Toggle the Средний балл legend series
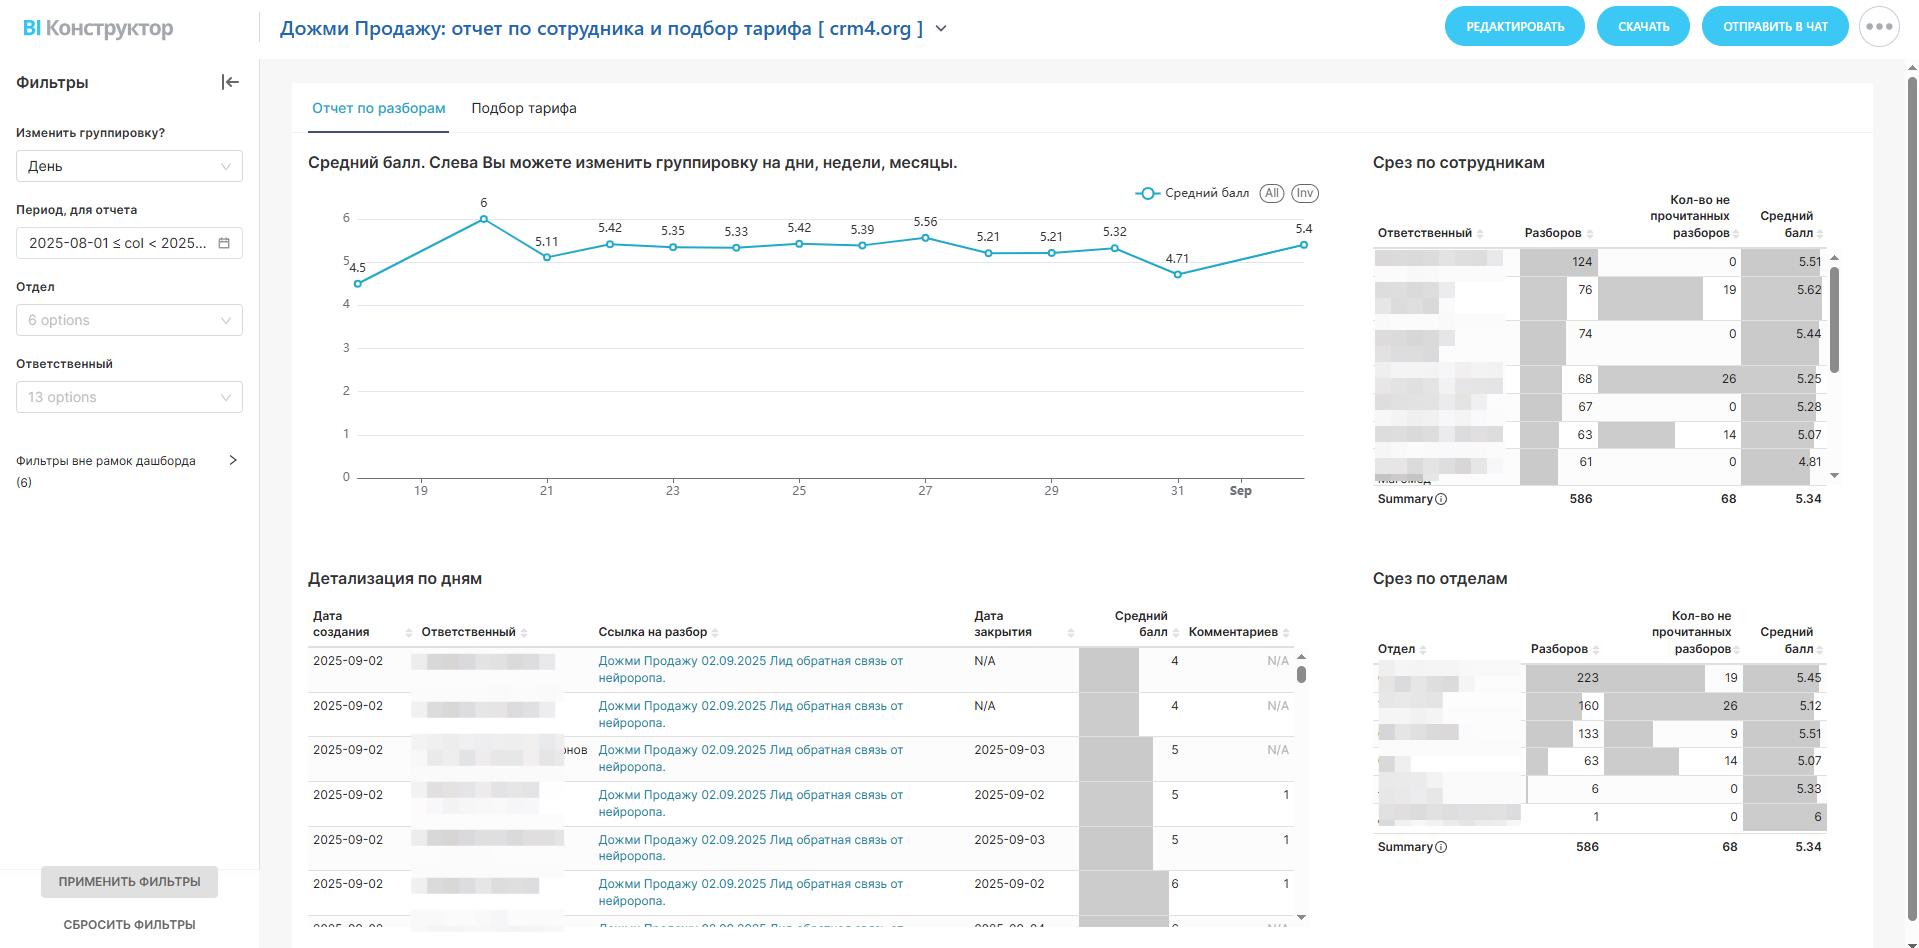The image size is (1919, 948). (x=1193, y=193)
